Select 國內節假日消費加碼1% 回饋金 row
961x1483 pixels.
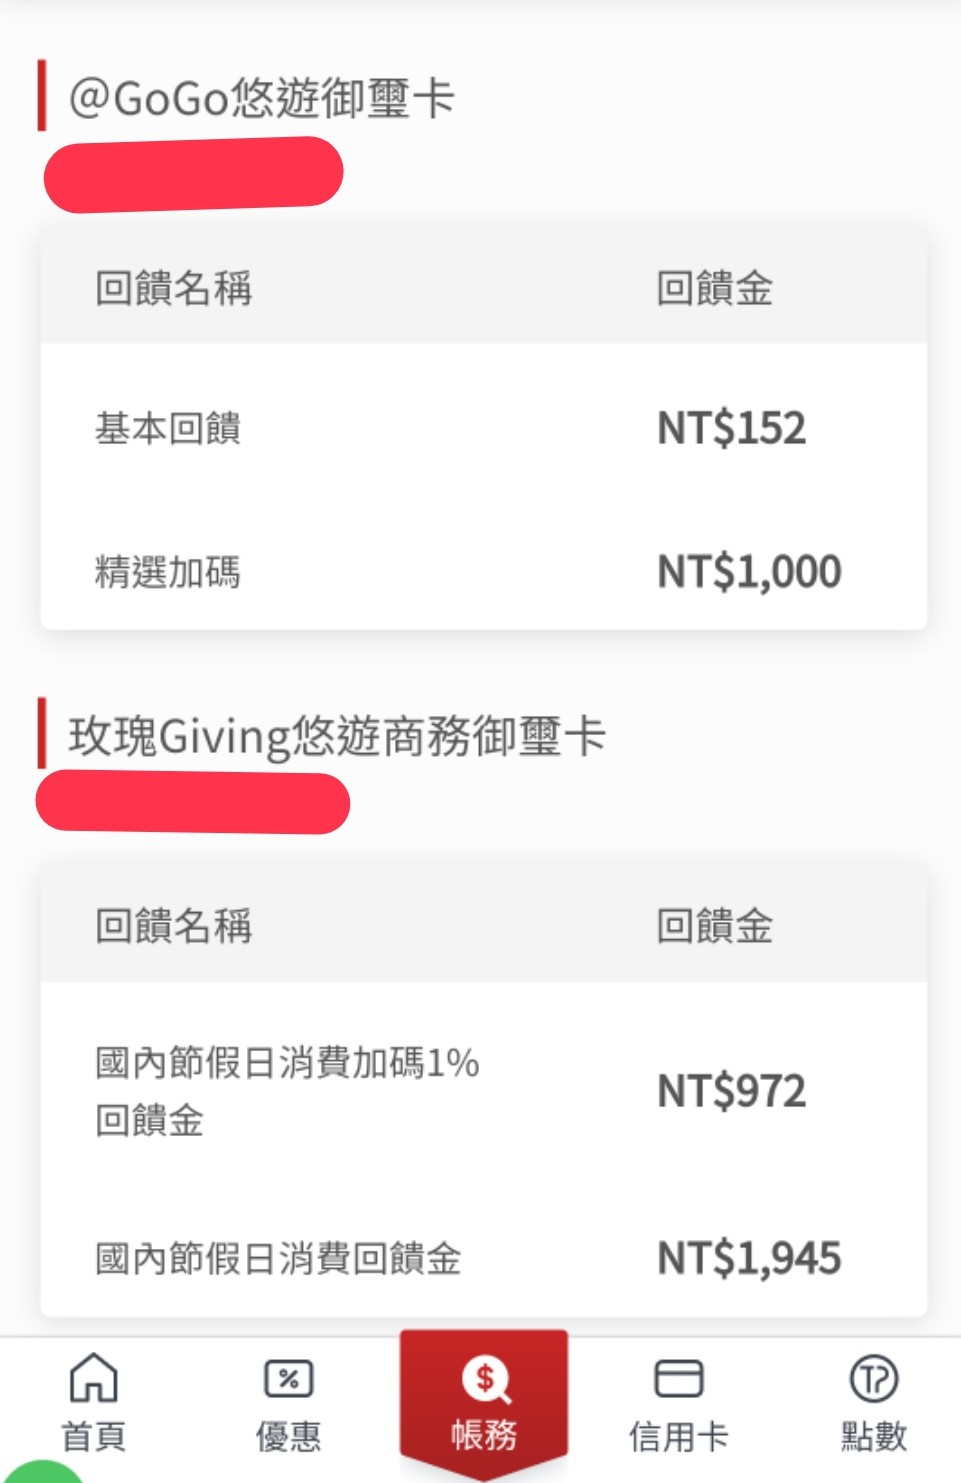point(287,1091)
